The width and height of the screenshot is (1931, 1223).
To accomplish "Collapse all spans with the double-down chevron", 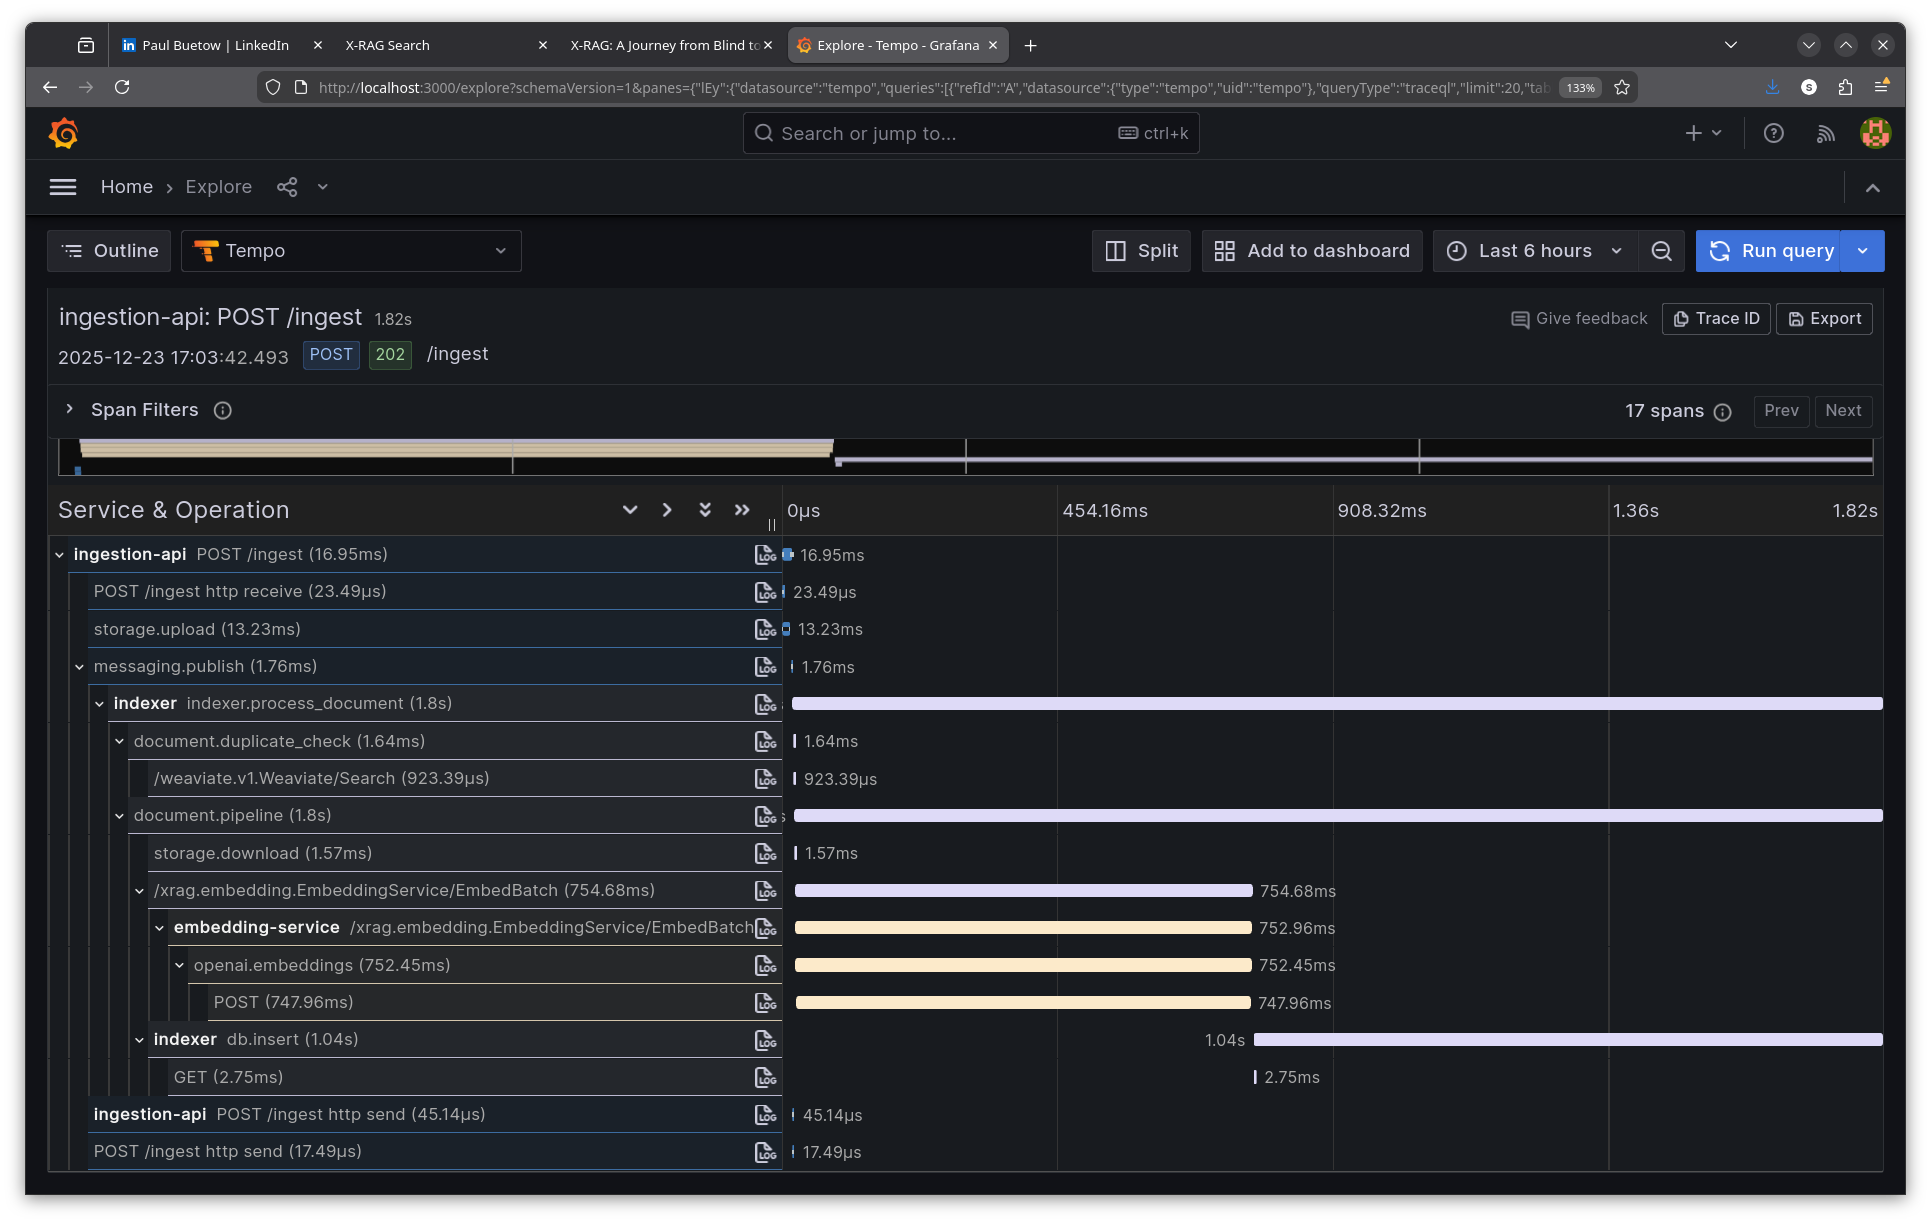I will pyautogui.click(x=704, y=510).
